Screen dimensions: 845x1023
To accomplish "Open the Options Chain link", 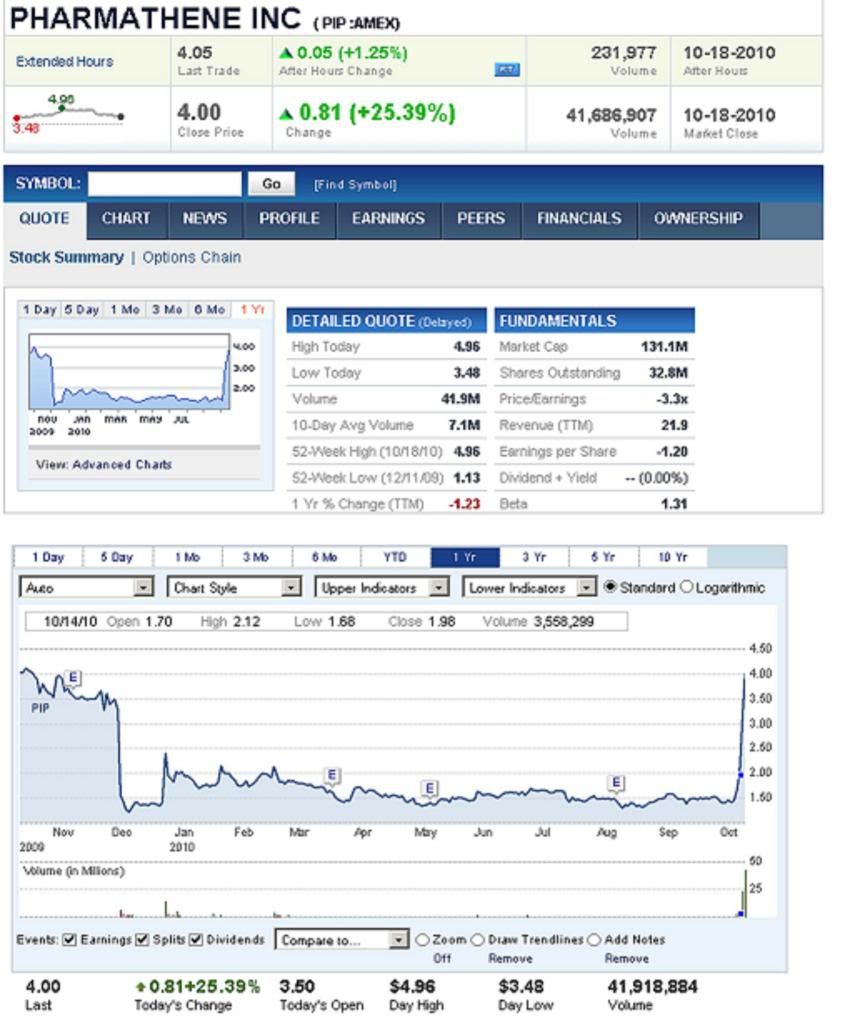I will coord(191,257).
